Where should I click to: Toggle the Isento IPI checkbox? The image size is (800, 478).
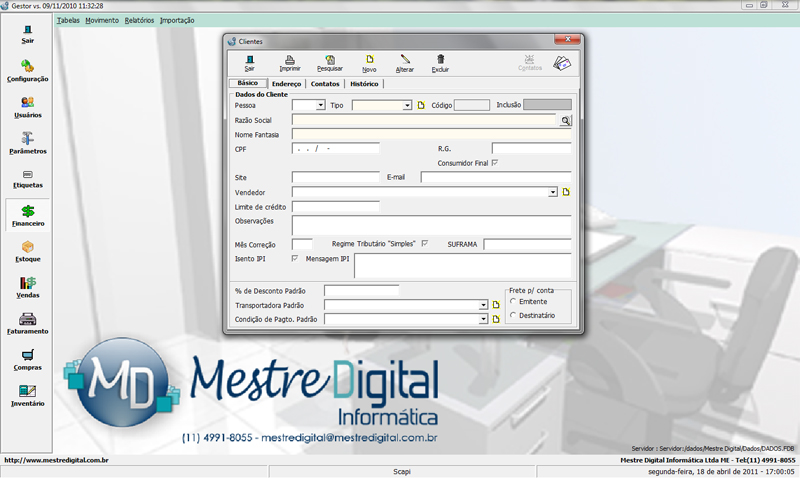294,259
